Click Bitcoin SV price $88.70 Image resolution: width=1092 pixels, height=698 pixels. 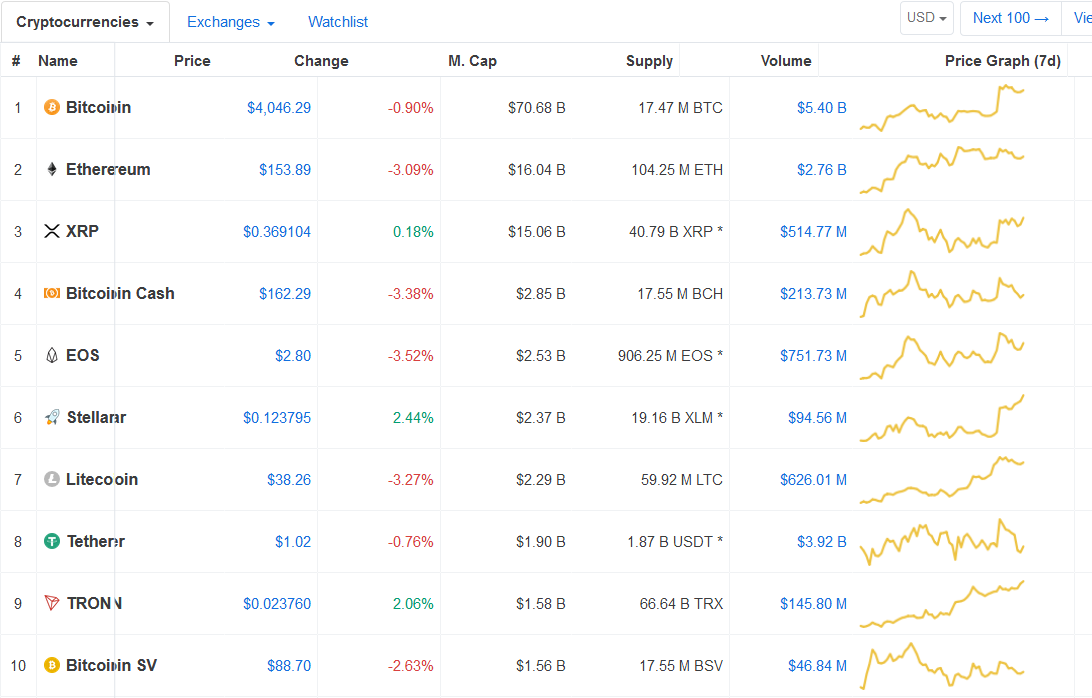point(289,666)
